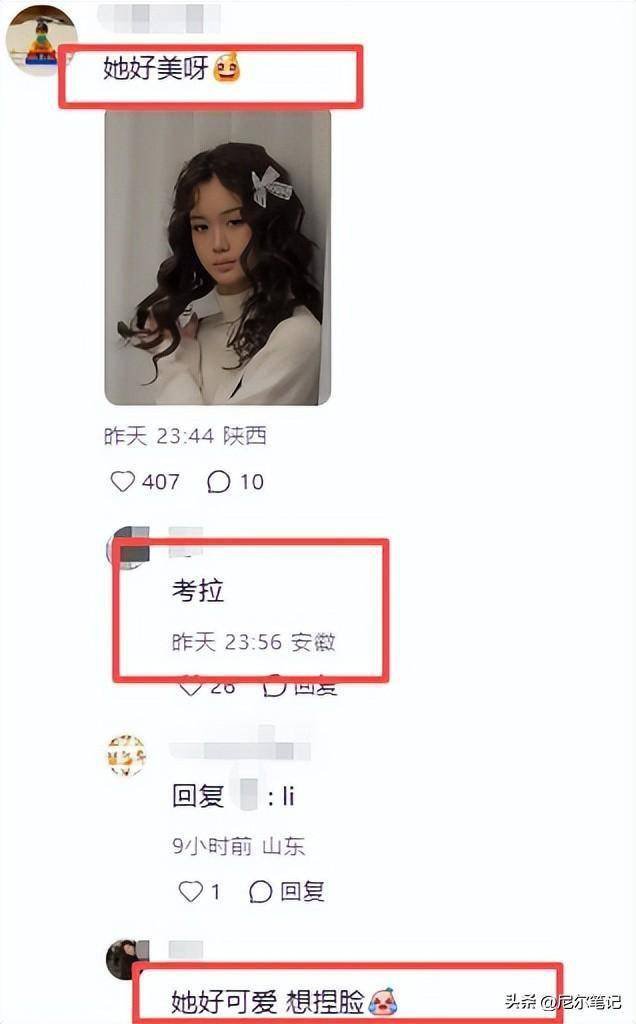Open the attached photo of curly-haired girl
Viewport: 636px width, 1024px height.
pyautogui.click(x=217, y=257)
